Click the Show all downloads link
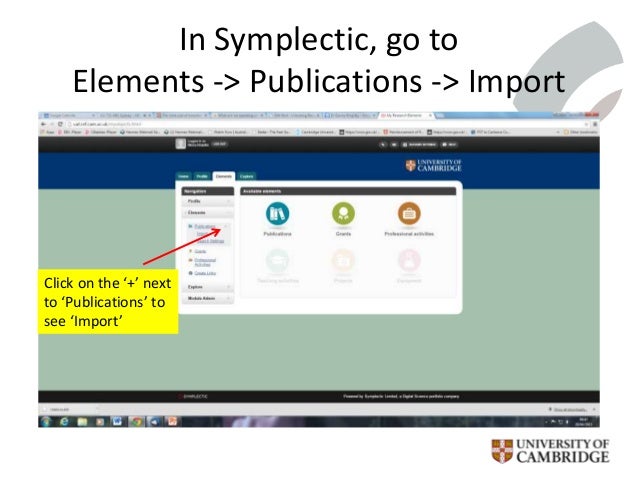Viewport: 638px width, 479px height. point(568,409)
